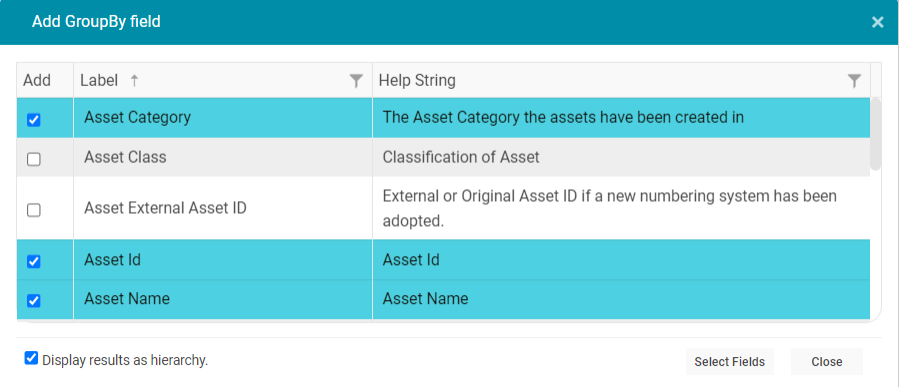
Task: Click the Select Fields button
Action: click(729, 362)
